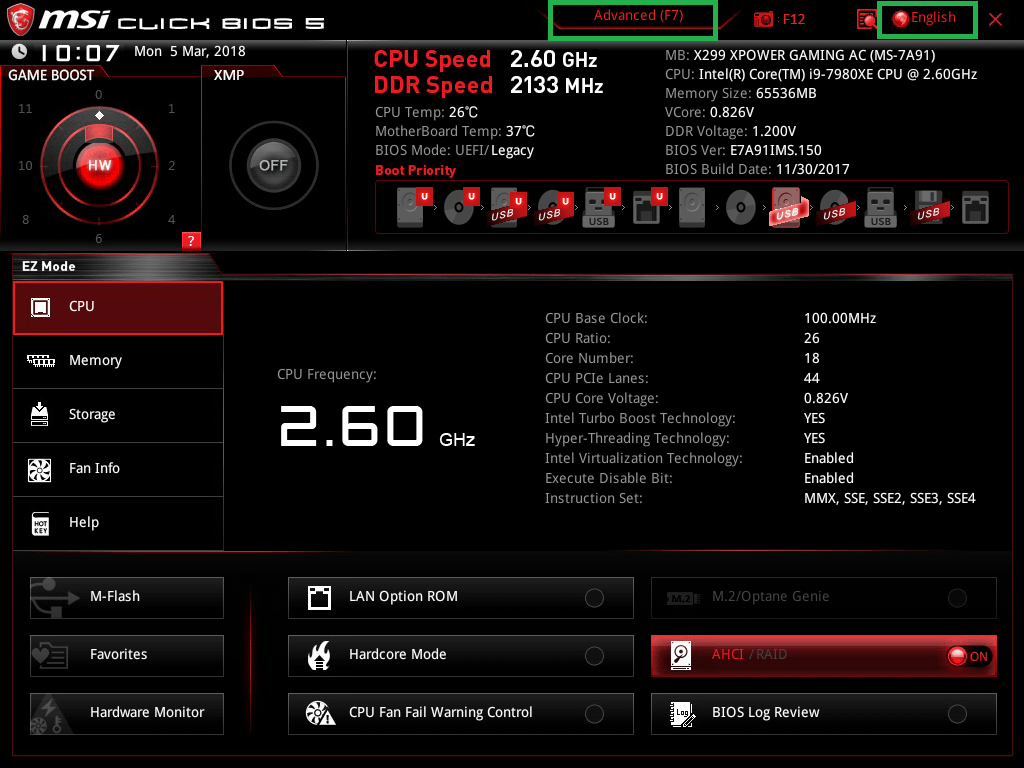Image resolution: width=1024 pixels, height=768 pixels.
Task: Select the UEFI USB hard disk boot icon
Action: pos(507,207)
